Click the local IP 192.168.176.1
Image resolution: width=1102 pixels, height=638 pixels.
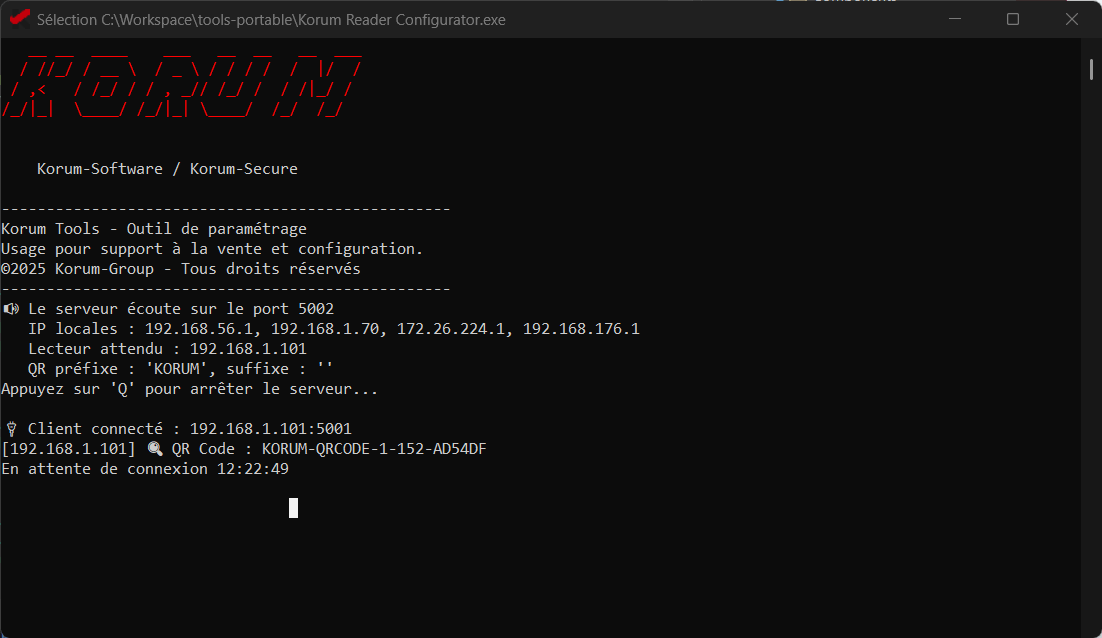pos(581,329)
